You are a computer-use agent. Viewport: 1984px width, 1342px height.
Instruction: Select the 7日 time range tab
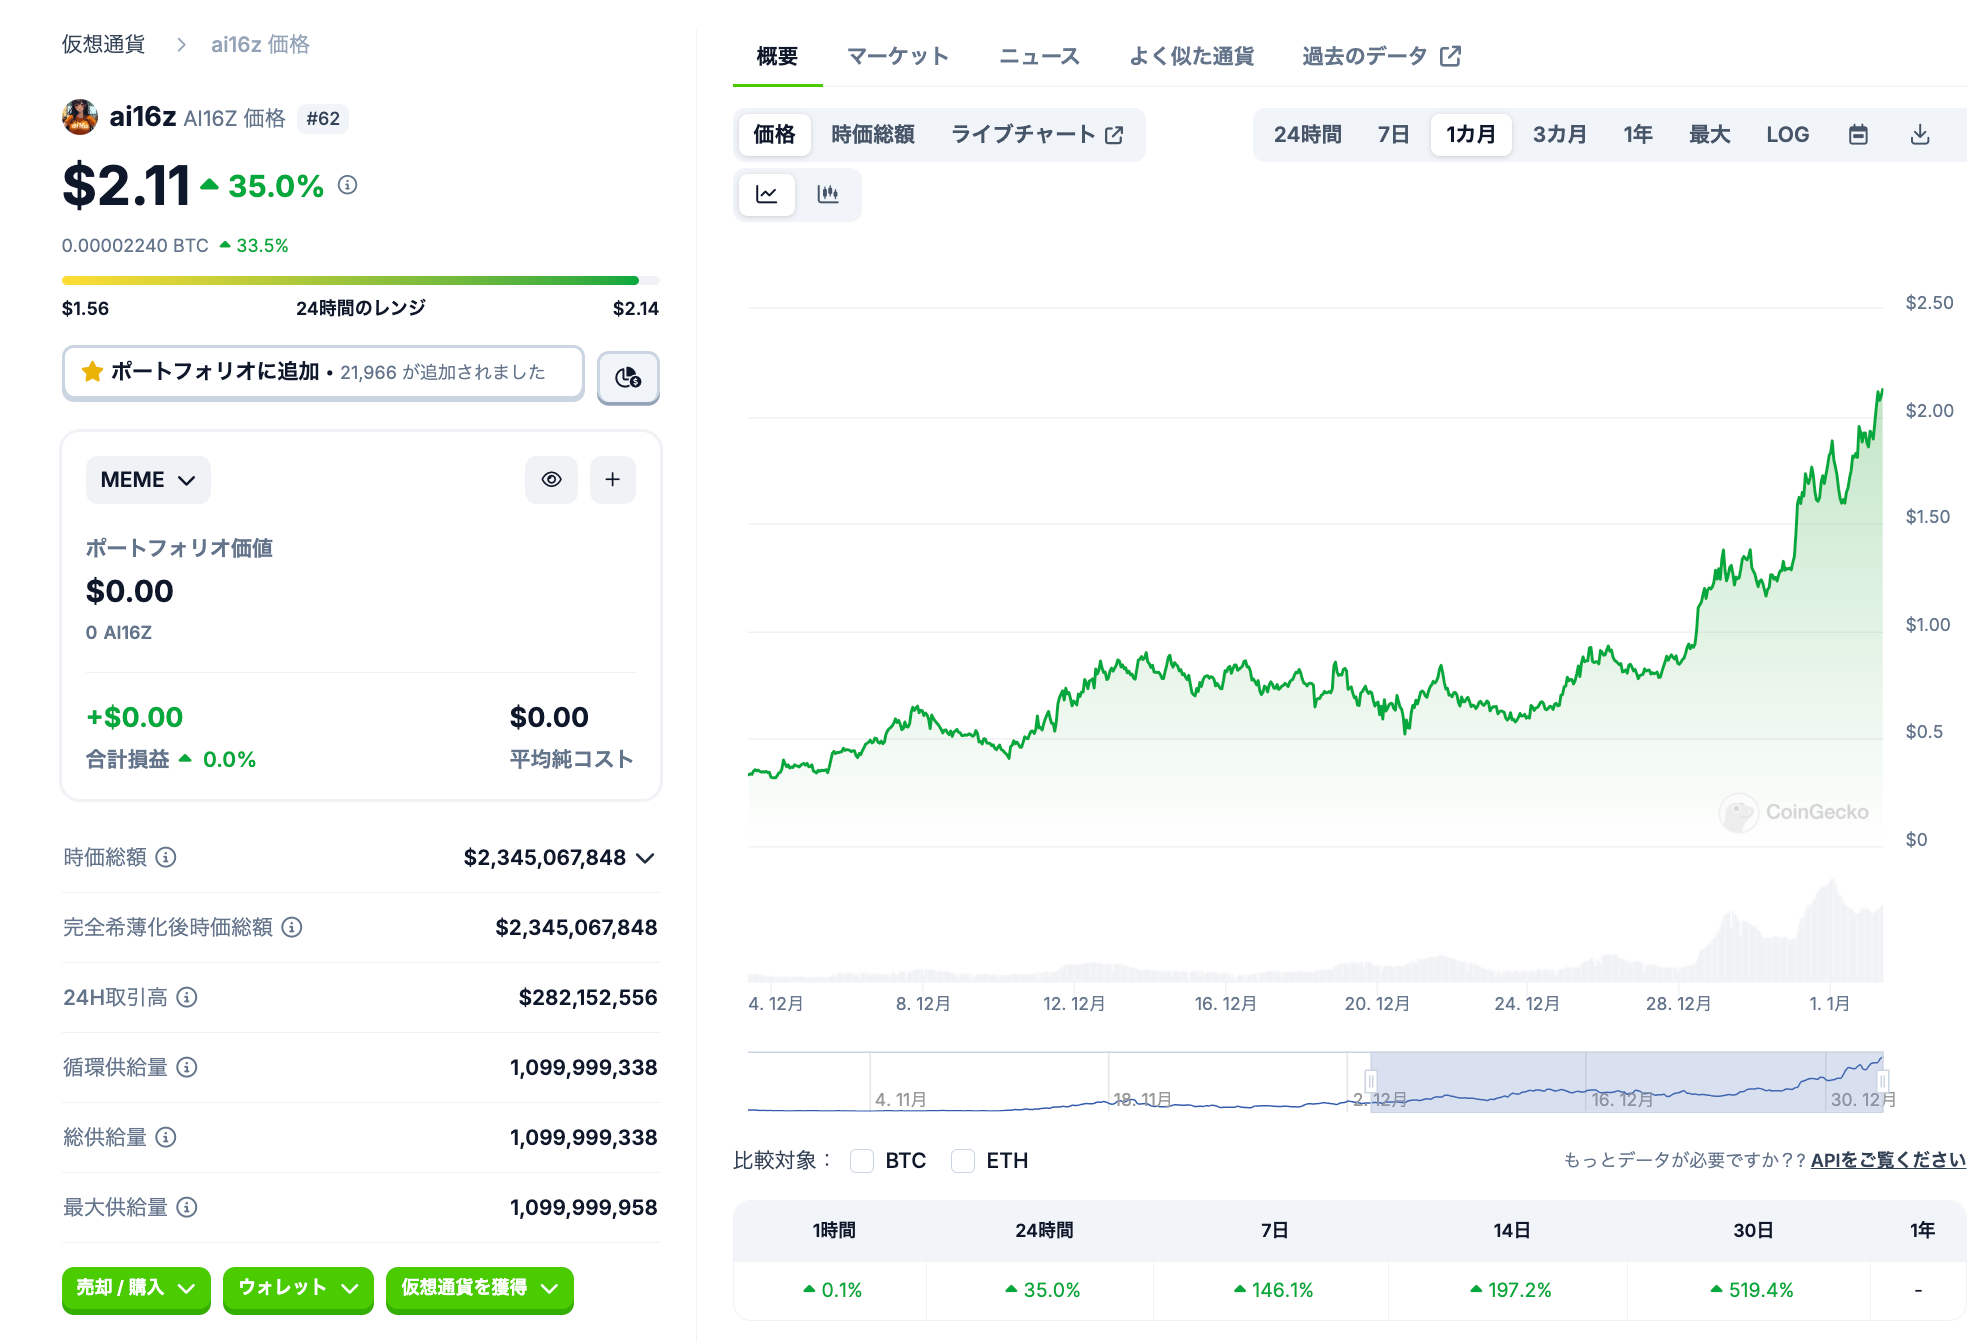(x=1392, y=134)
